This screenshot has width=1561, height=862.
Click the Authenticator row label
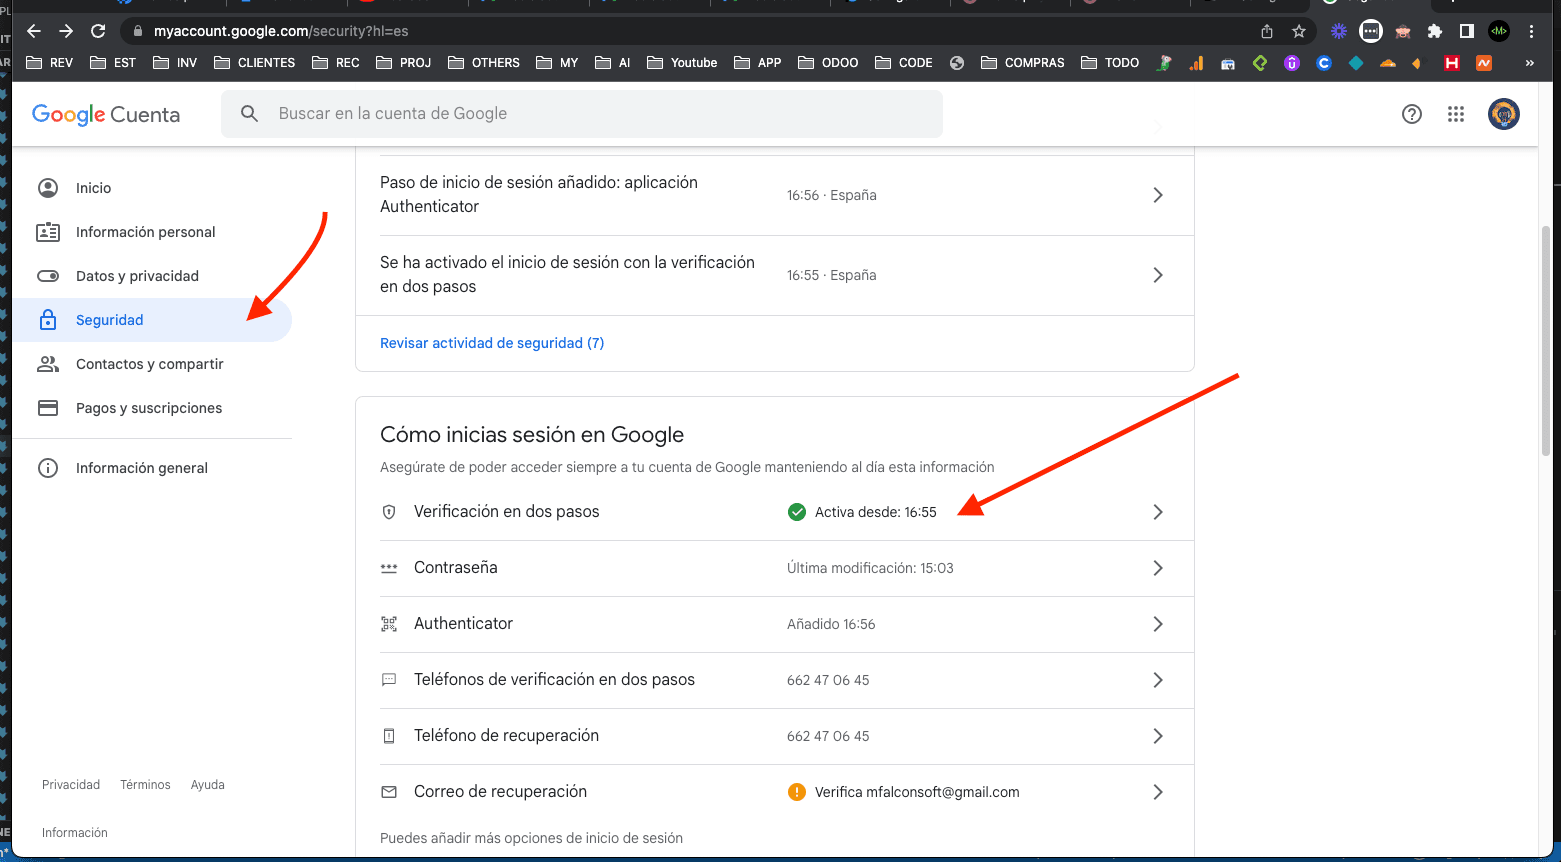tap(464, 624)
